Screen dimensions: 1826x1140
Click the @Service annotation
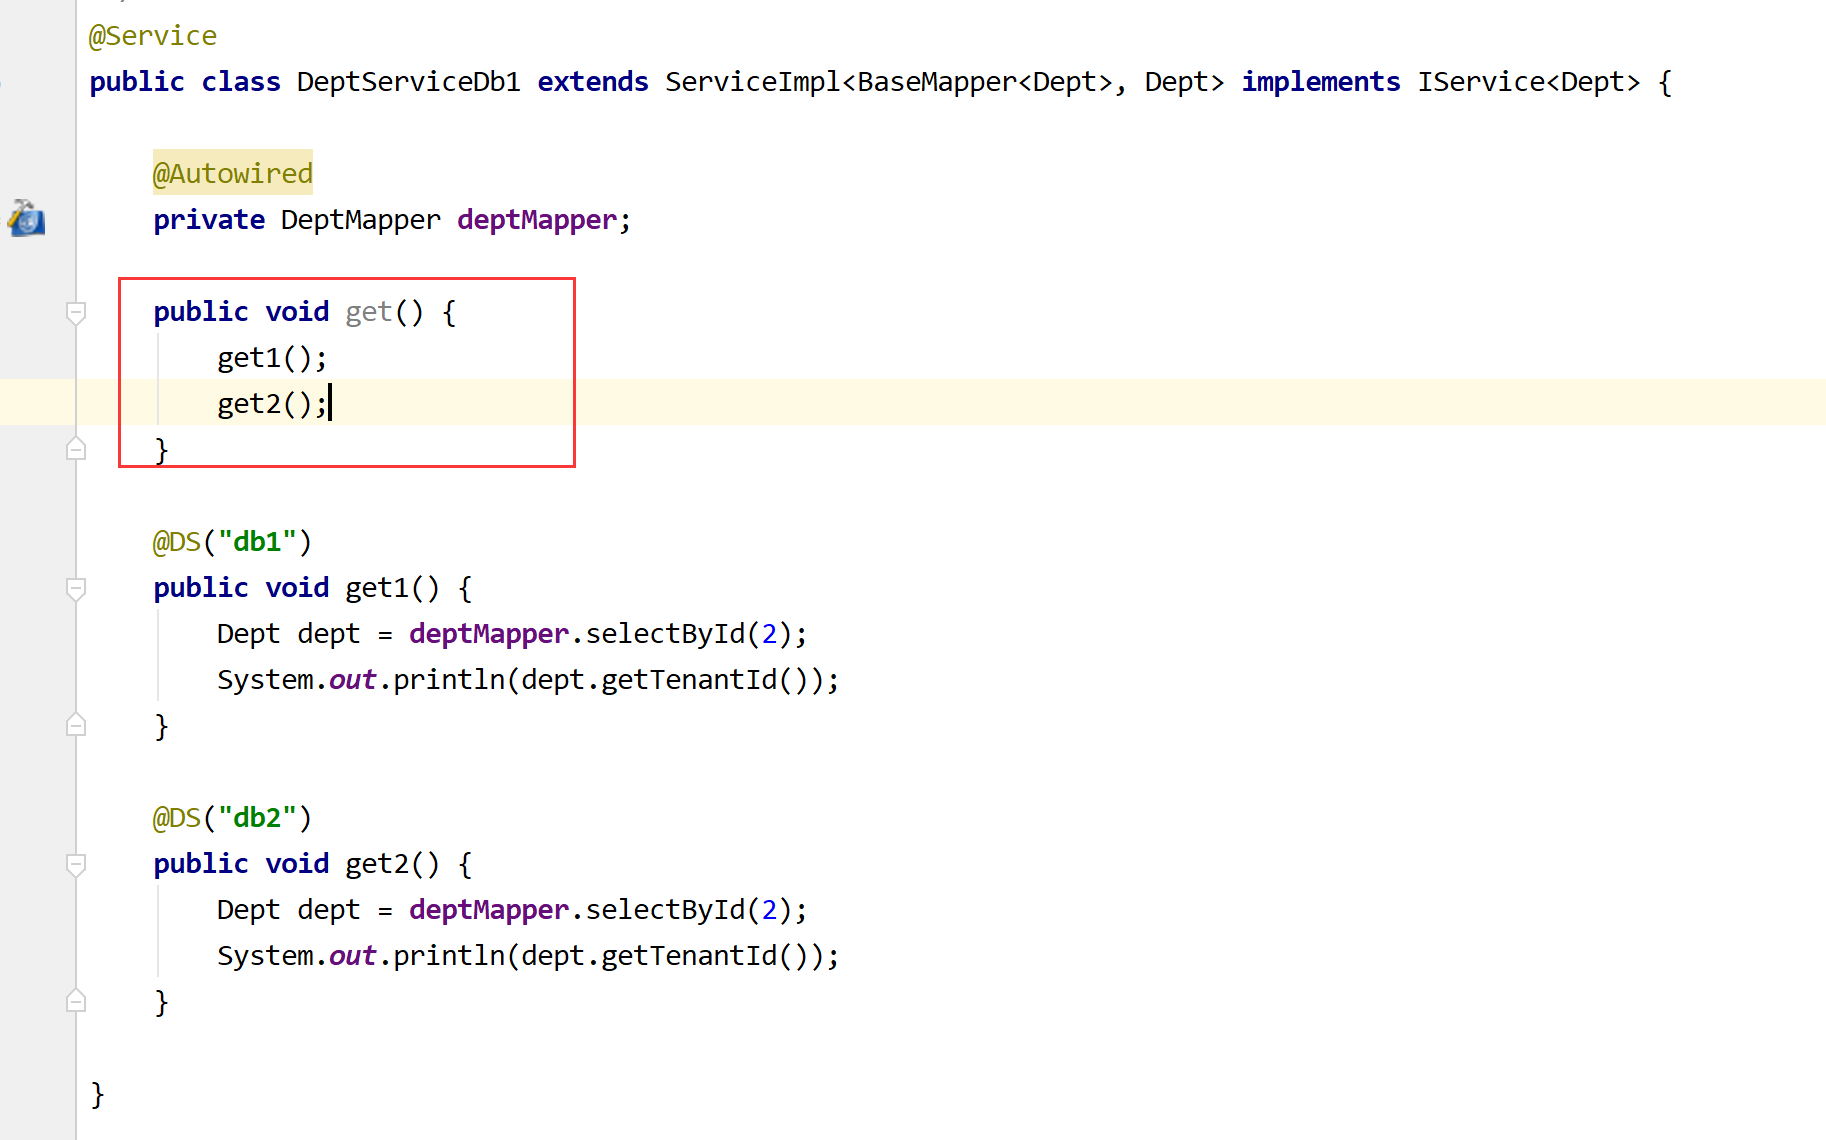pyautogui.click(x=152, y=35)
